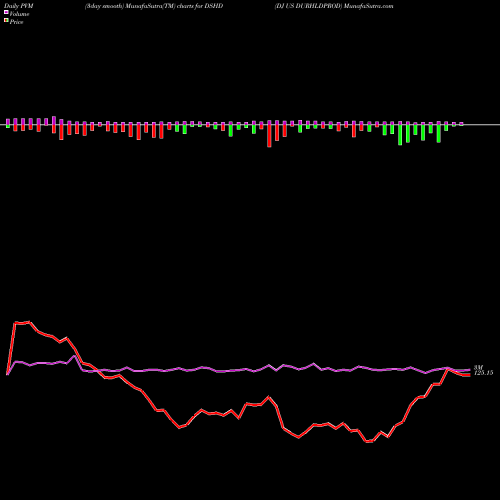
Task: Click '(3day smooth) MunafaSutra(TM) charts for DSHD' heading
Action: pos(154,6)
